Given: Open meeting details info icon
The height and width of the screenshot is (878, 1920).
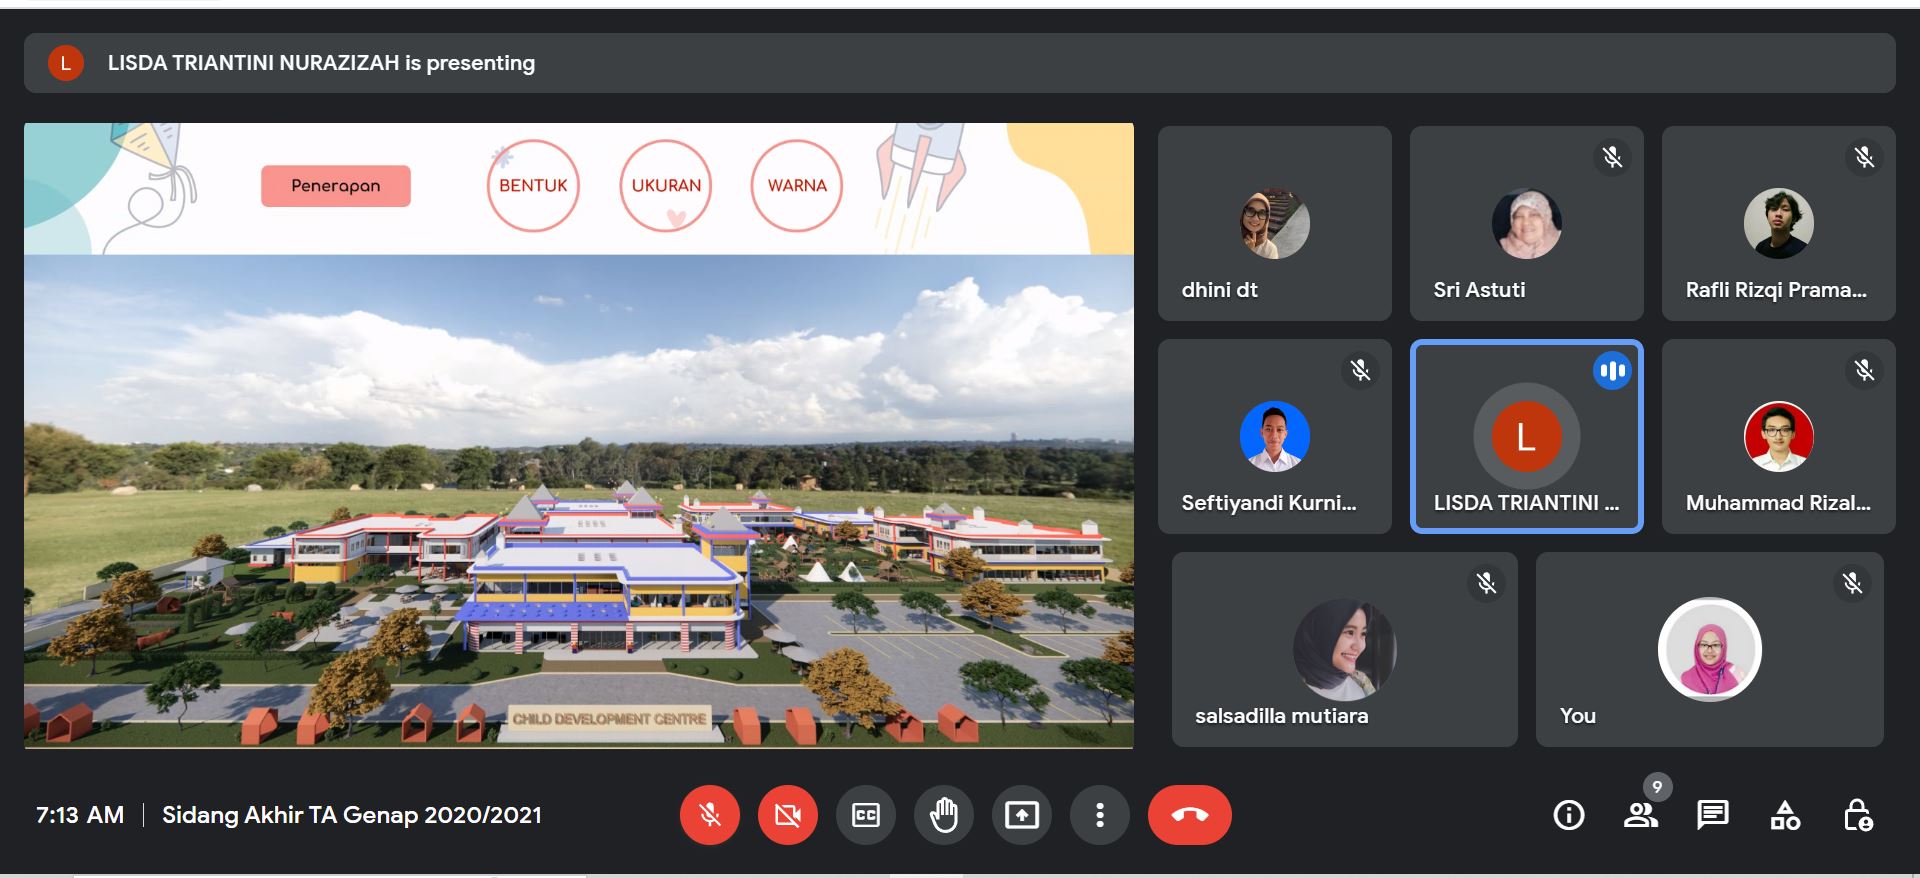Looking at the screenshot, I should click(1568, 816).
